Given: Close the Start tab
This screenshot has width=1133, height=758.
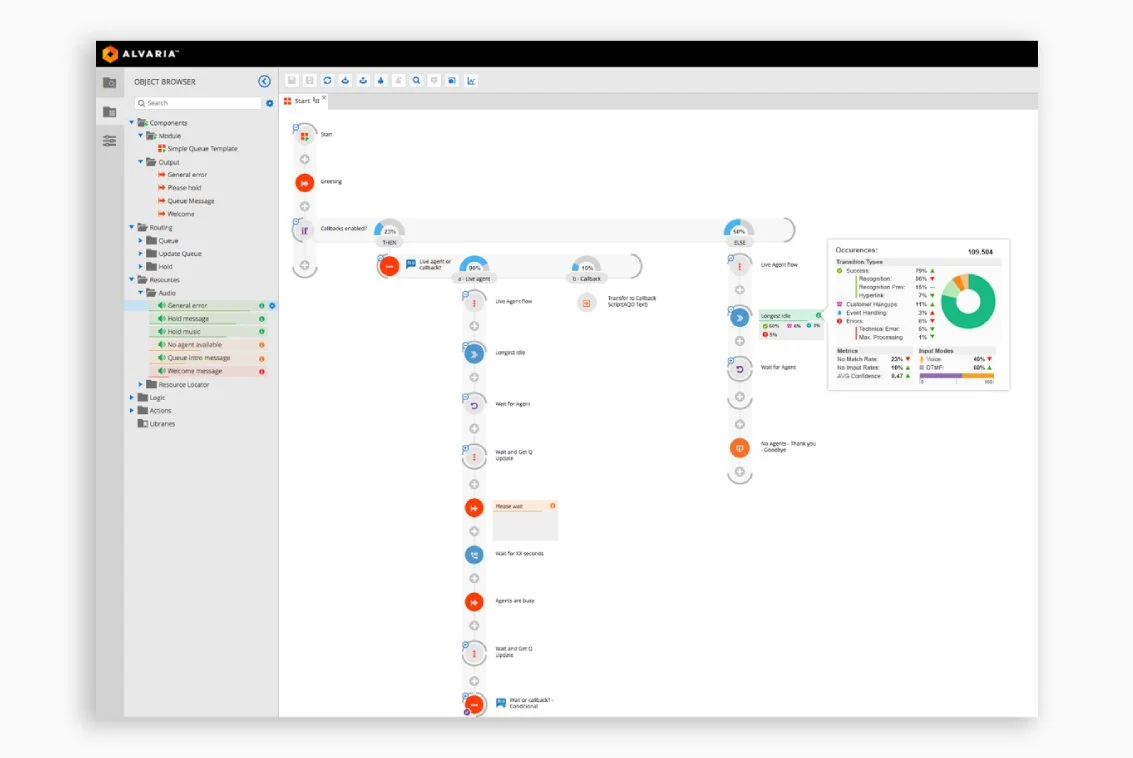Looking at the screenshot, I should click(324, 98).
